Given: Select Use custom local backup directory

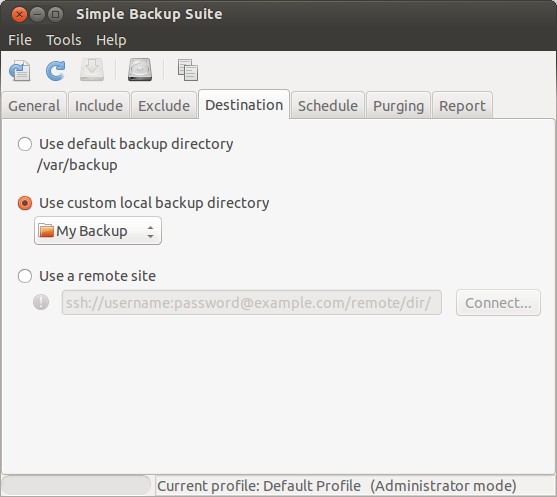Looking at the screenshot, I should [x=25, y=203].
